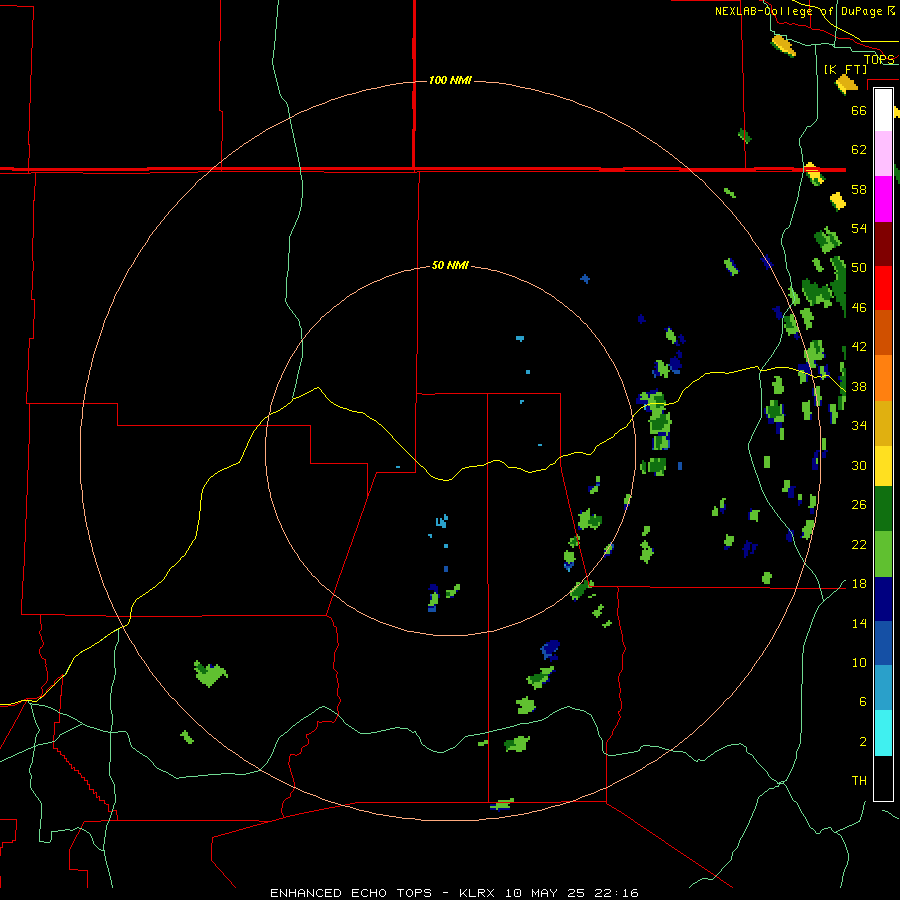This screenshot has width=900, height=900.
Task: Click the legend value 10
Action: click(859, 663)
